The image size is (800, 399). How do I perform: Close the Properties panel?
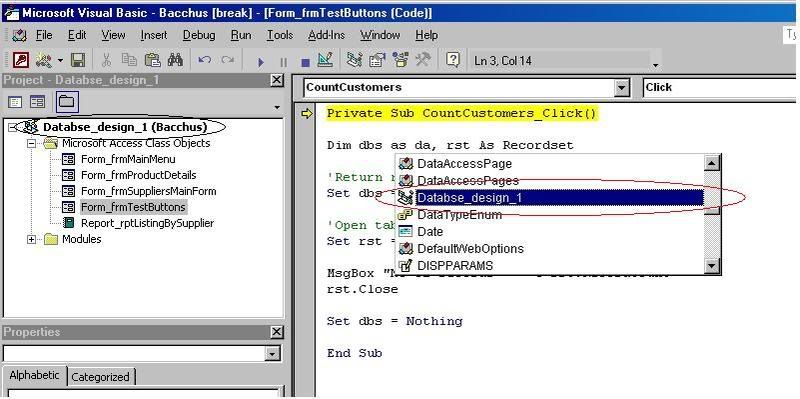(277, 332)
